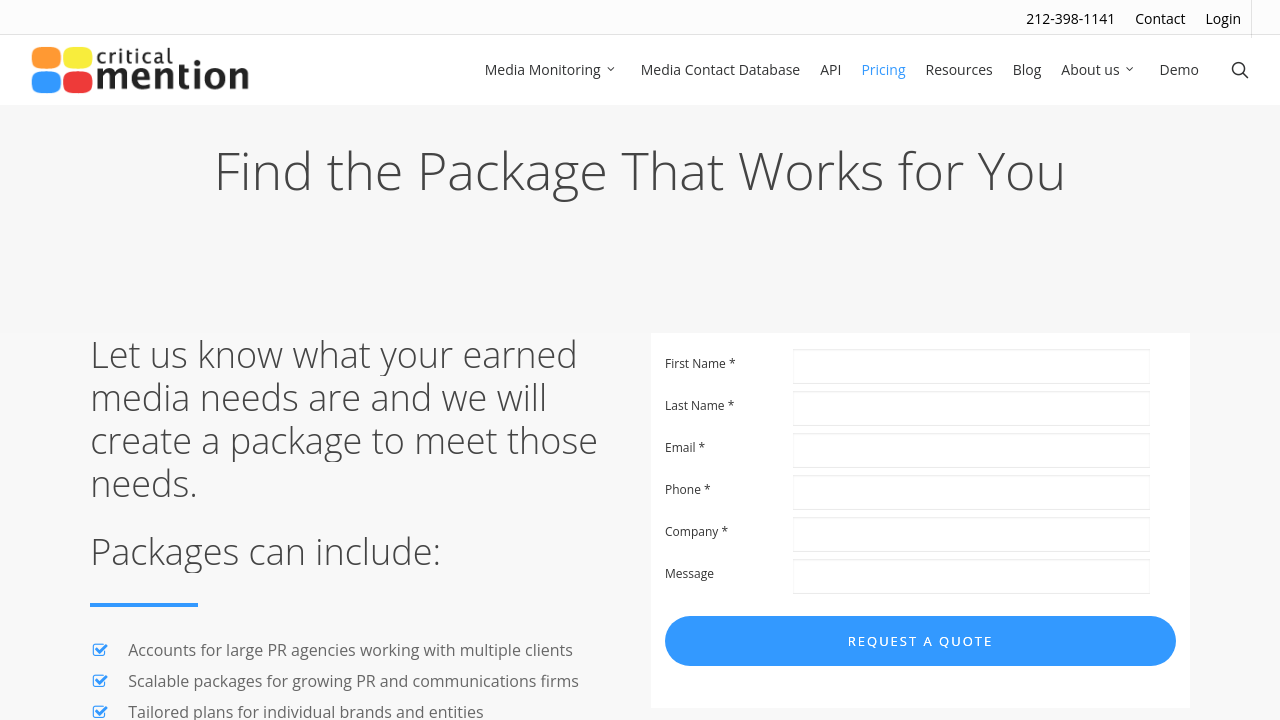Open the API menu item

click(830, 70)
